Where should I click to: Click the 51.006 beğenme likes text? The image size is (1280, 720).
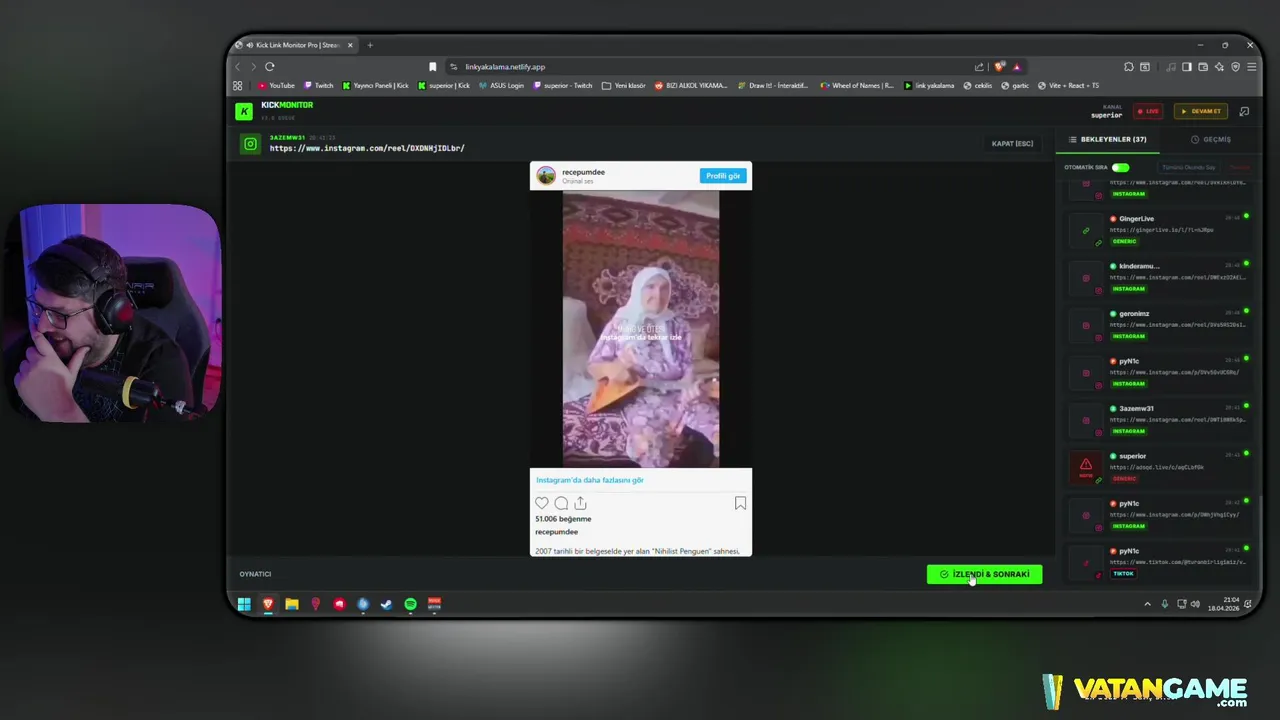563,519
